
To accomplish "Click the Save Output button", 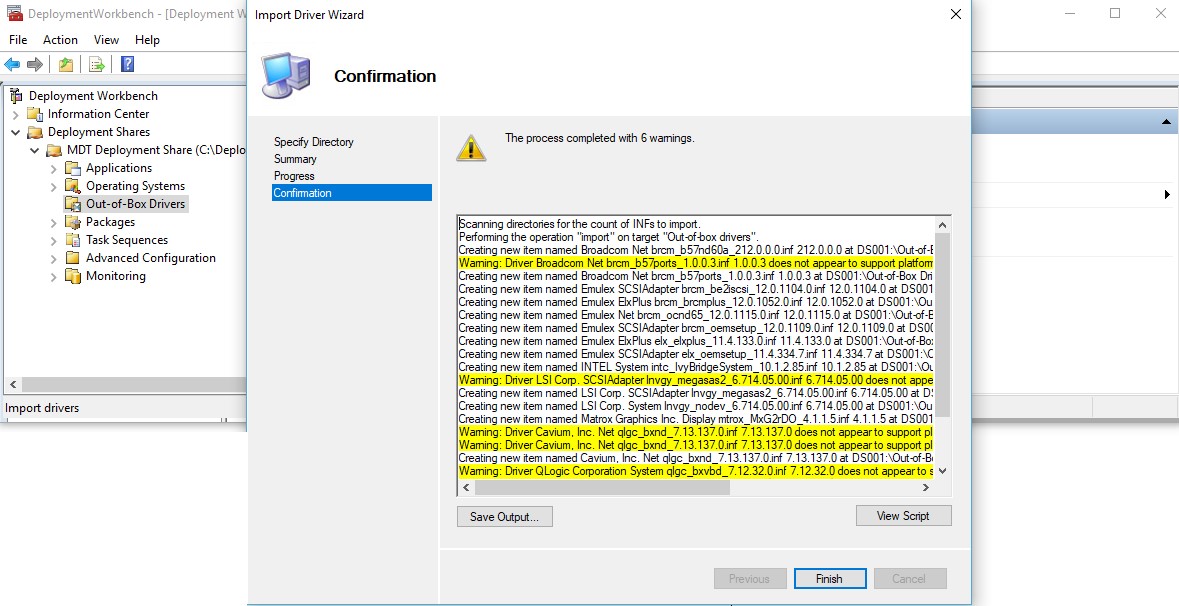I will point(504,517).
